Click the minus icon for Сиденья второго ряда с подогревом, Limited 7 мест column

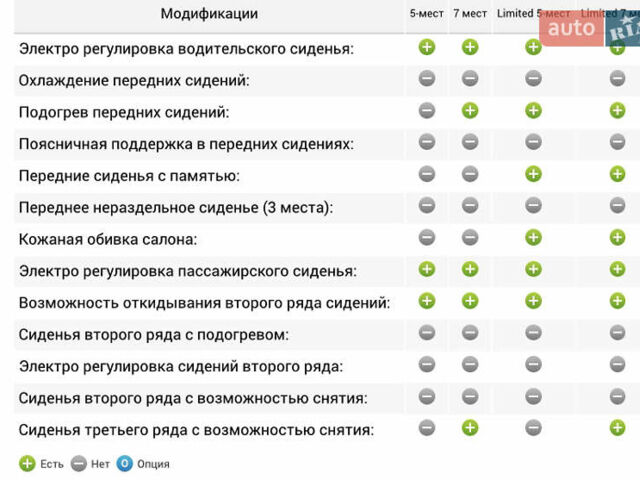tap(617, 333)
